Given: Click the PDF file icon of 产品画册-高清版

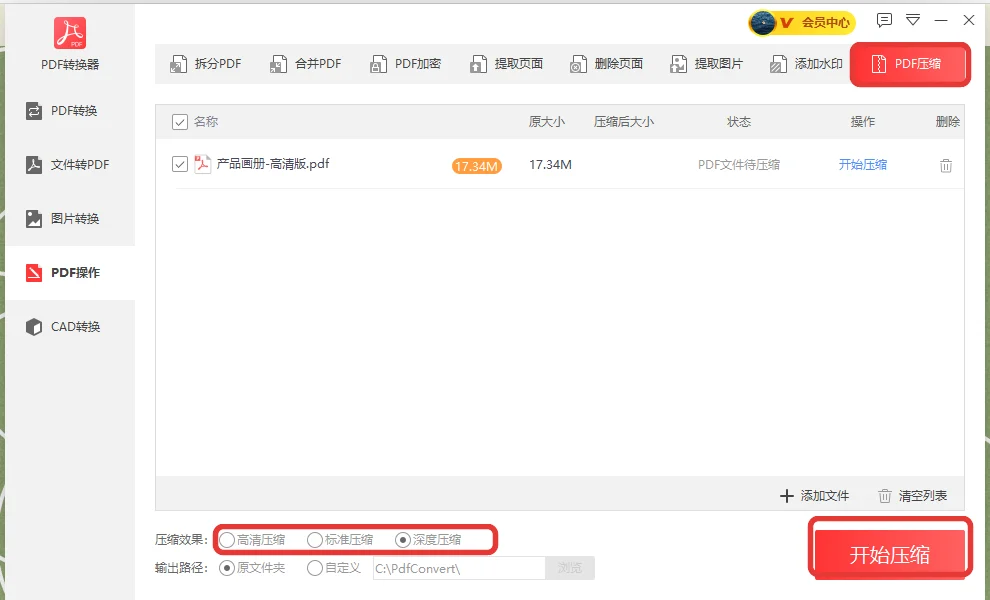Looking at the screenshot, I should [202, 164].
